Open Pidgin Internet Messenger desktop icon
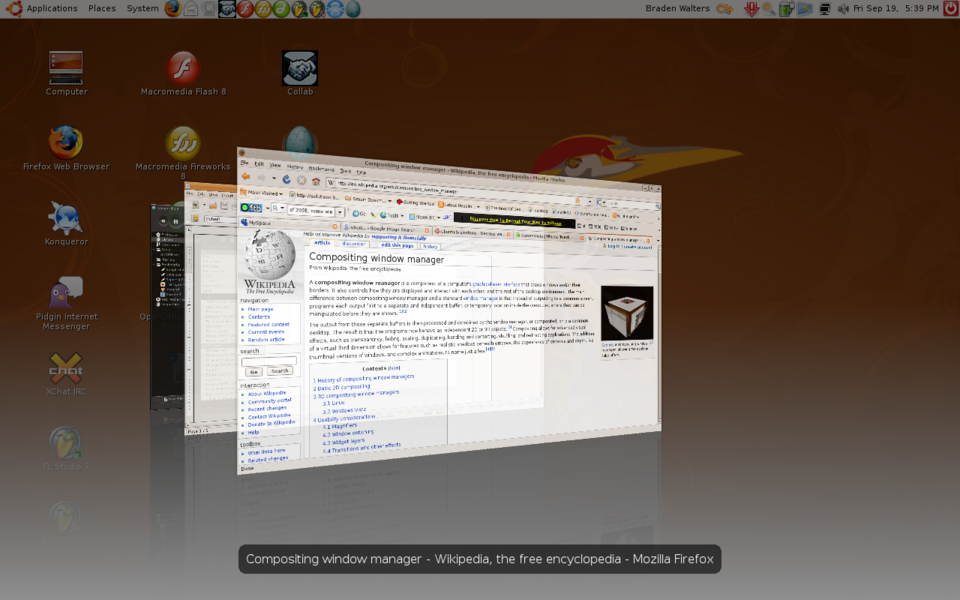 click(66, 303)
